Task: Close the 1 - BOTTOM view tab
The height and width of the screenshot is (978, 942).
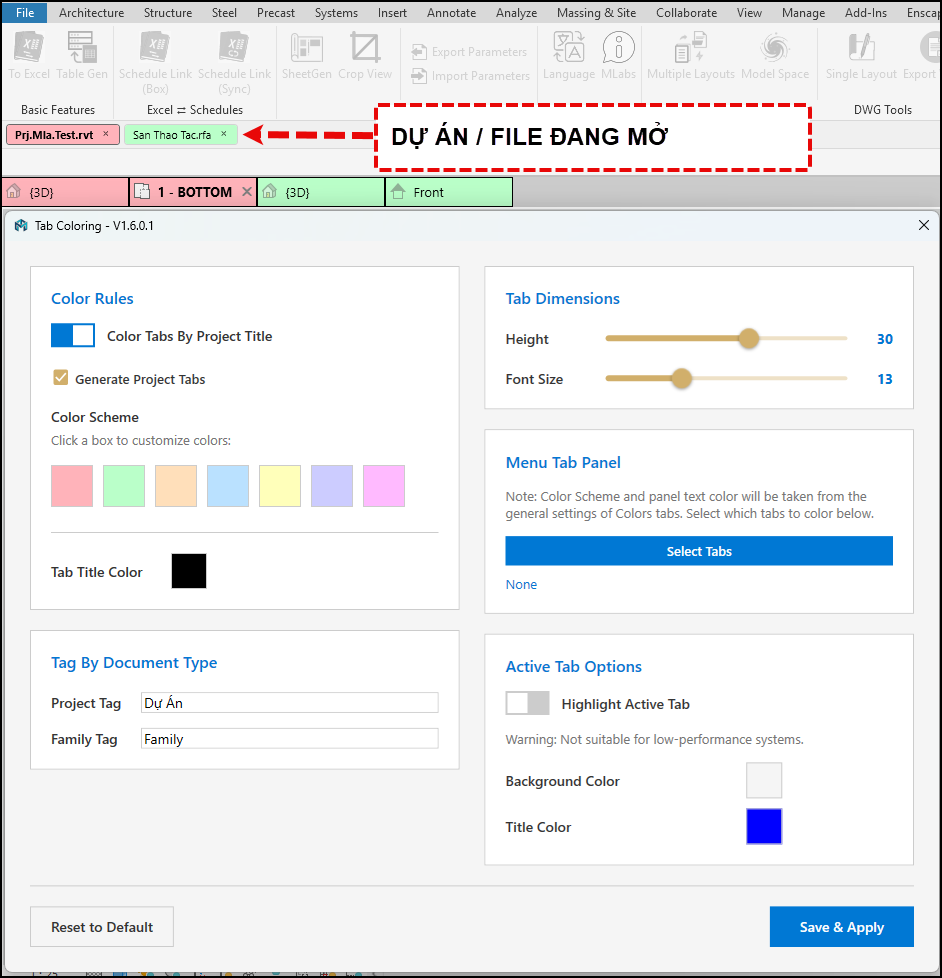Action: click(x=246, y=191)
